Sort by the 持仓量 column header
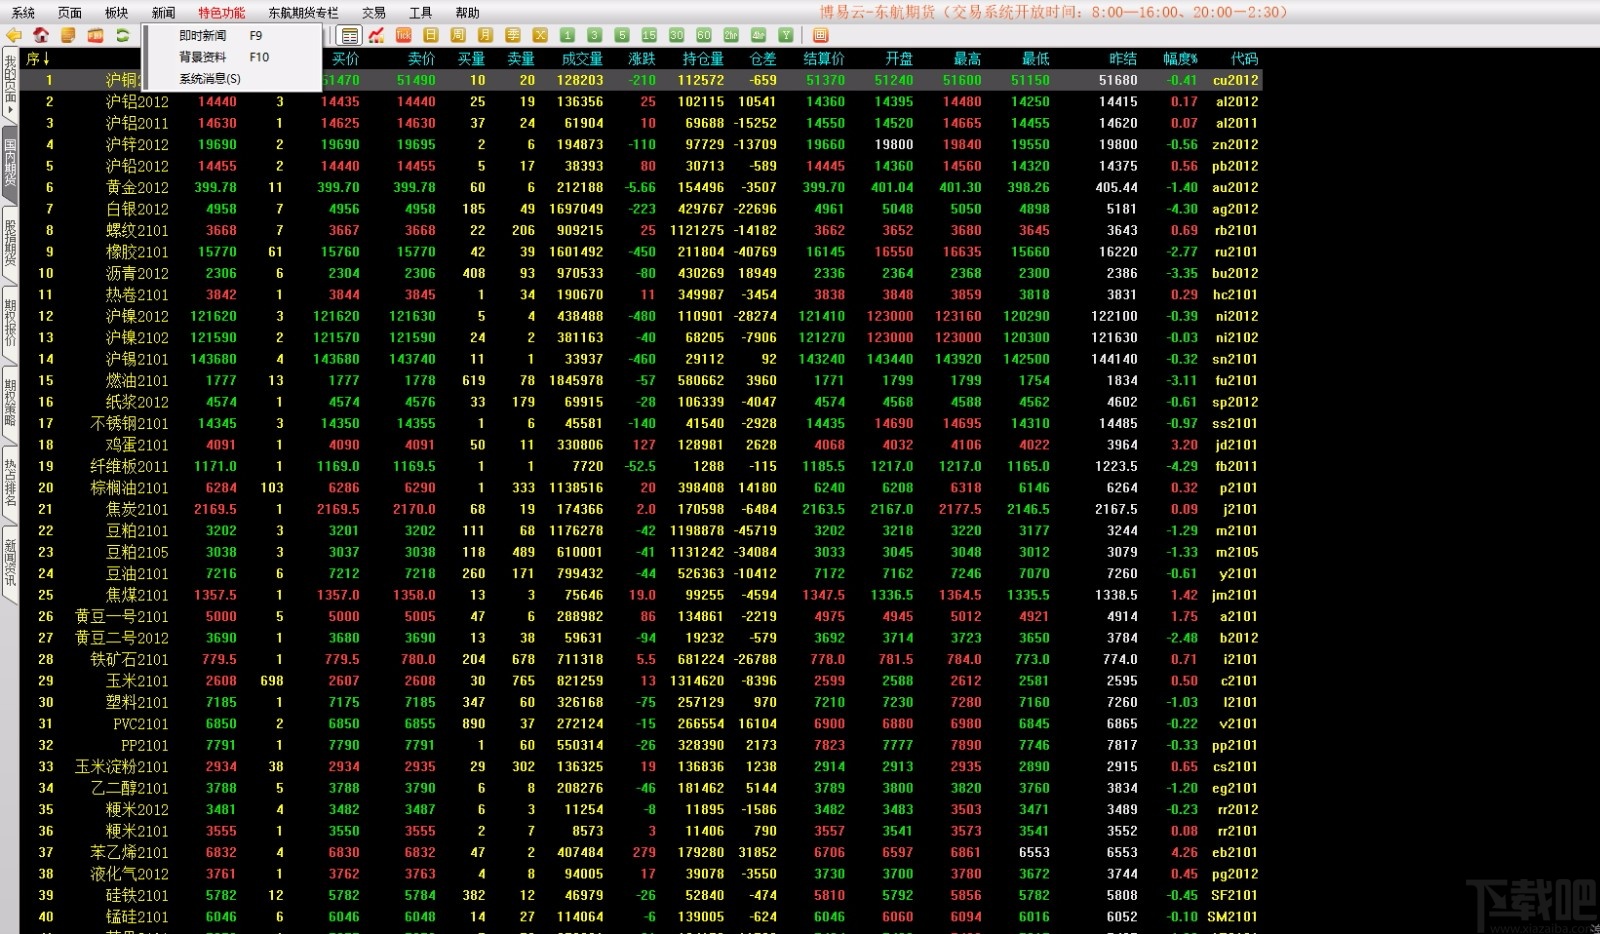 [x=703, y=59]
